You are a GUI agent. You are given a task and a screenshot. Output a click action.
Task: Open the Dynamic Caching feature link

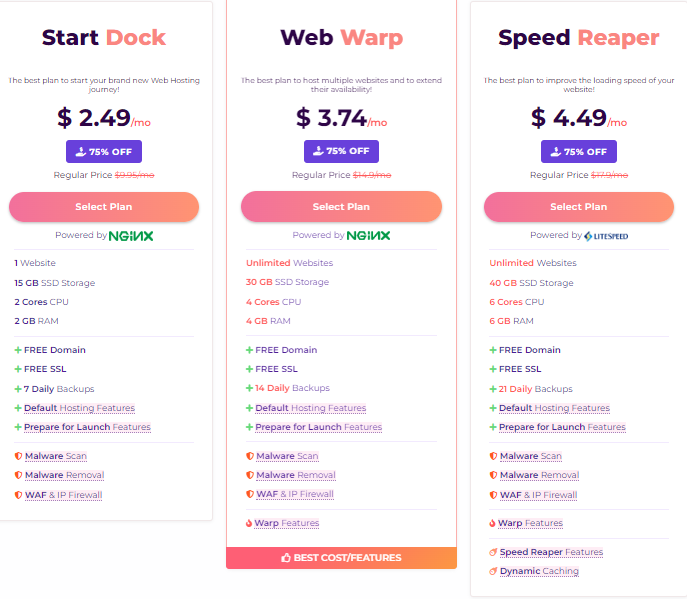click(539, 571)
